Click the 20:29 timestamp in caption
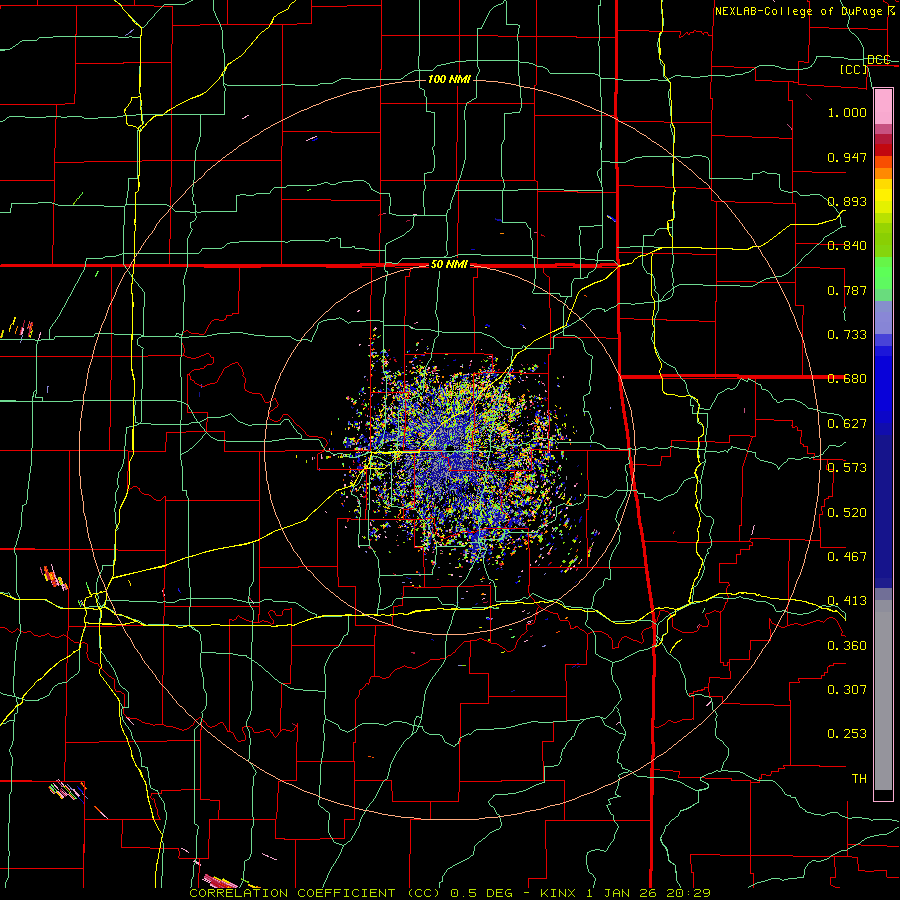Screen dimensions: 900x900 point(688,893)
